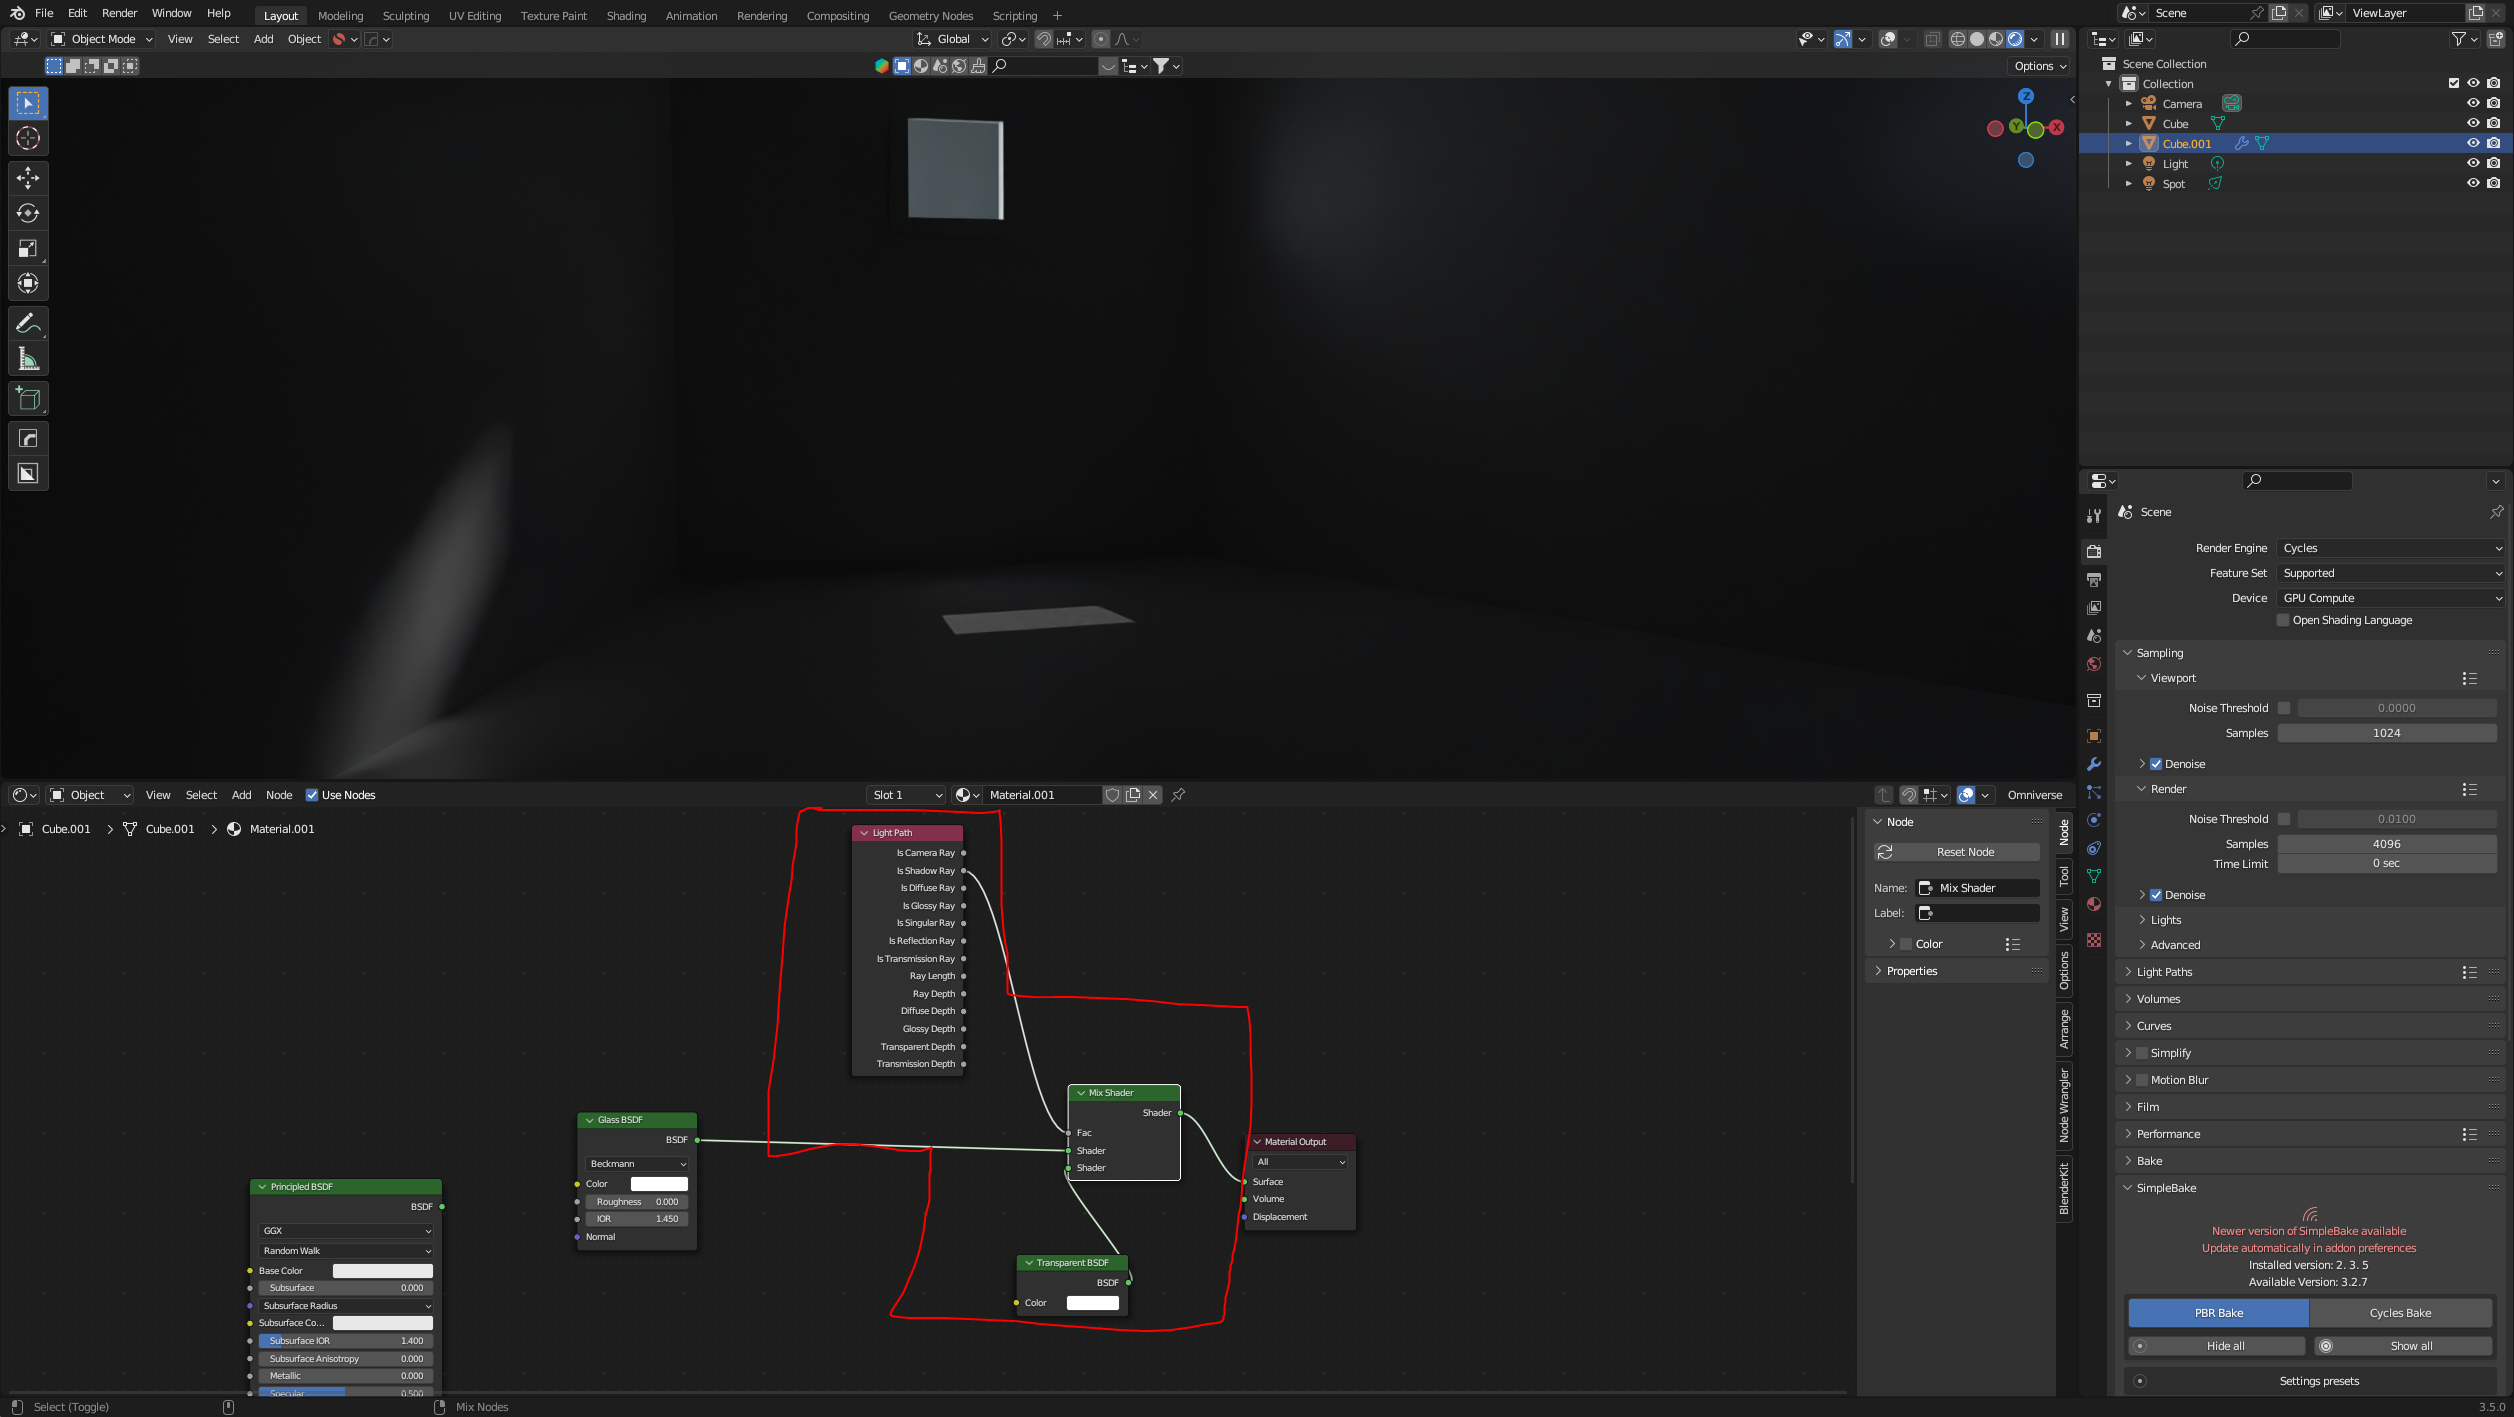Open the node editor Add menu

tap(241, 795)
